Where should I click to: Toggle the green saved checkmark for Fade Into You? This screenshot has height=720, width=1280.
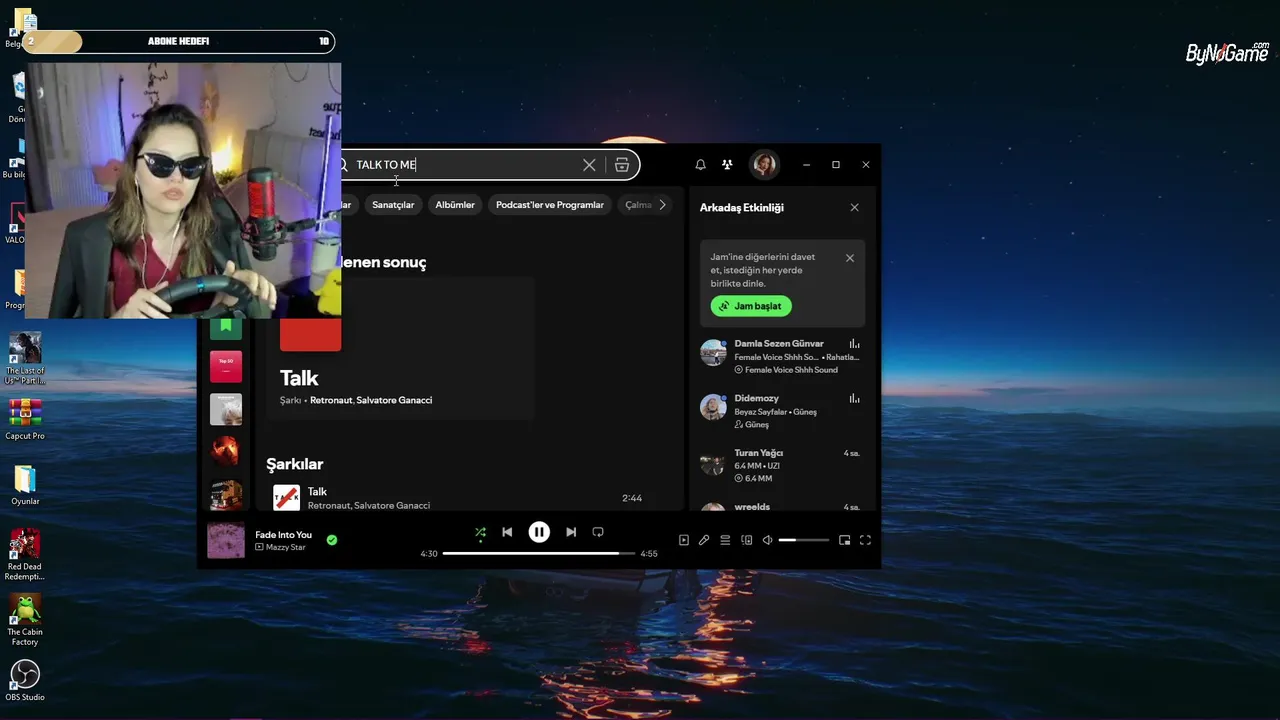click(332, 540)
